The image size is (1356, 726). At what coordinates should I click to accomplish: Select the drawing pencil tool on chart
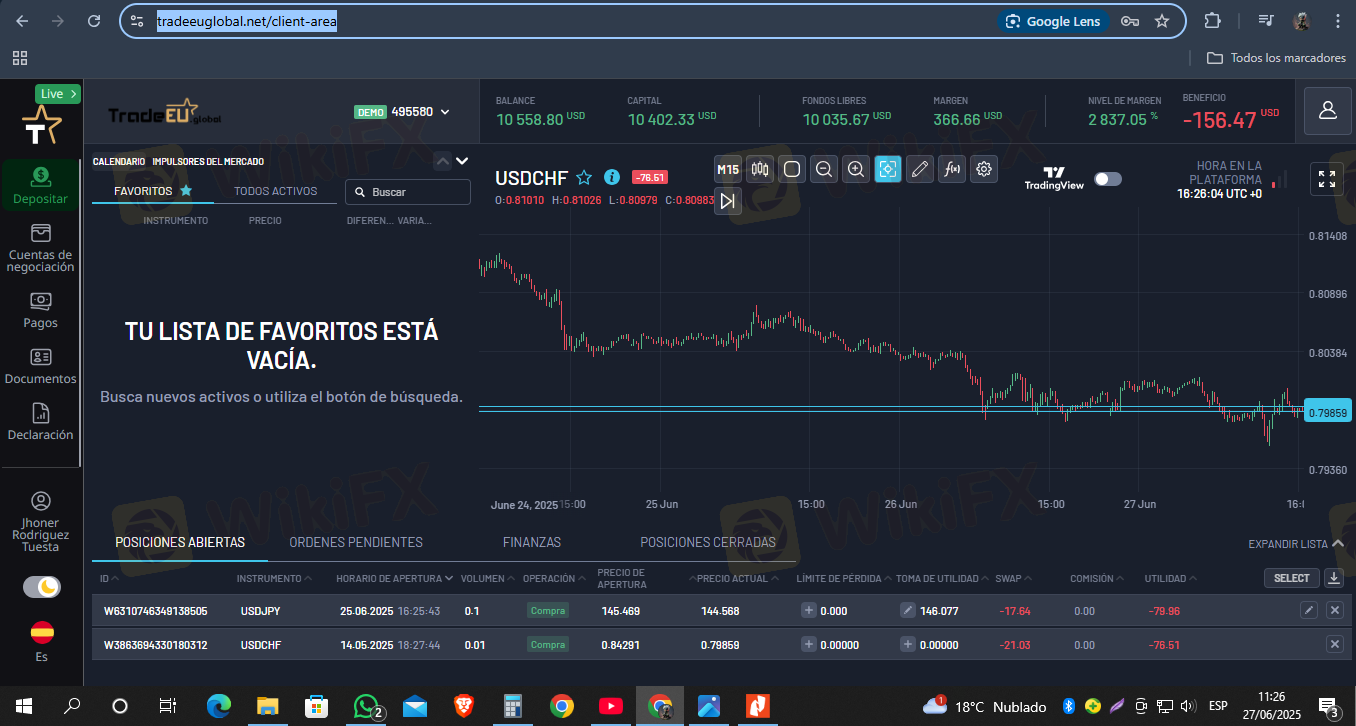click(x=920, y=169)
